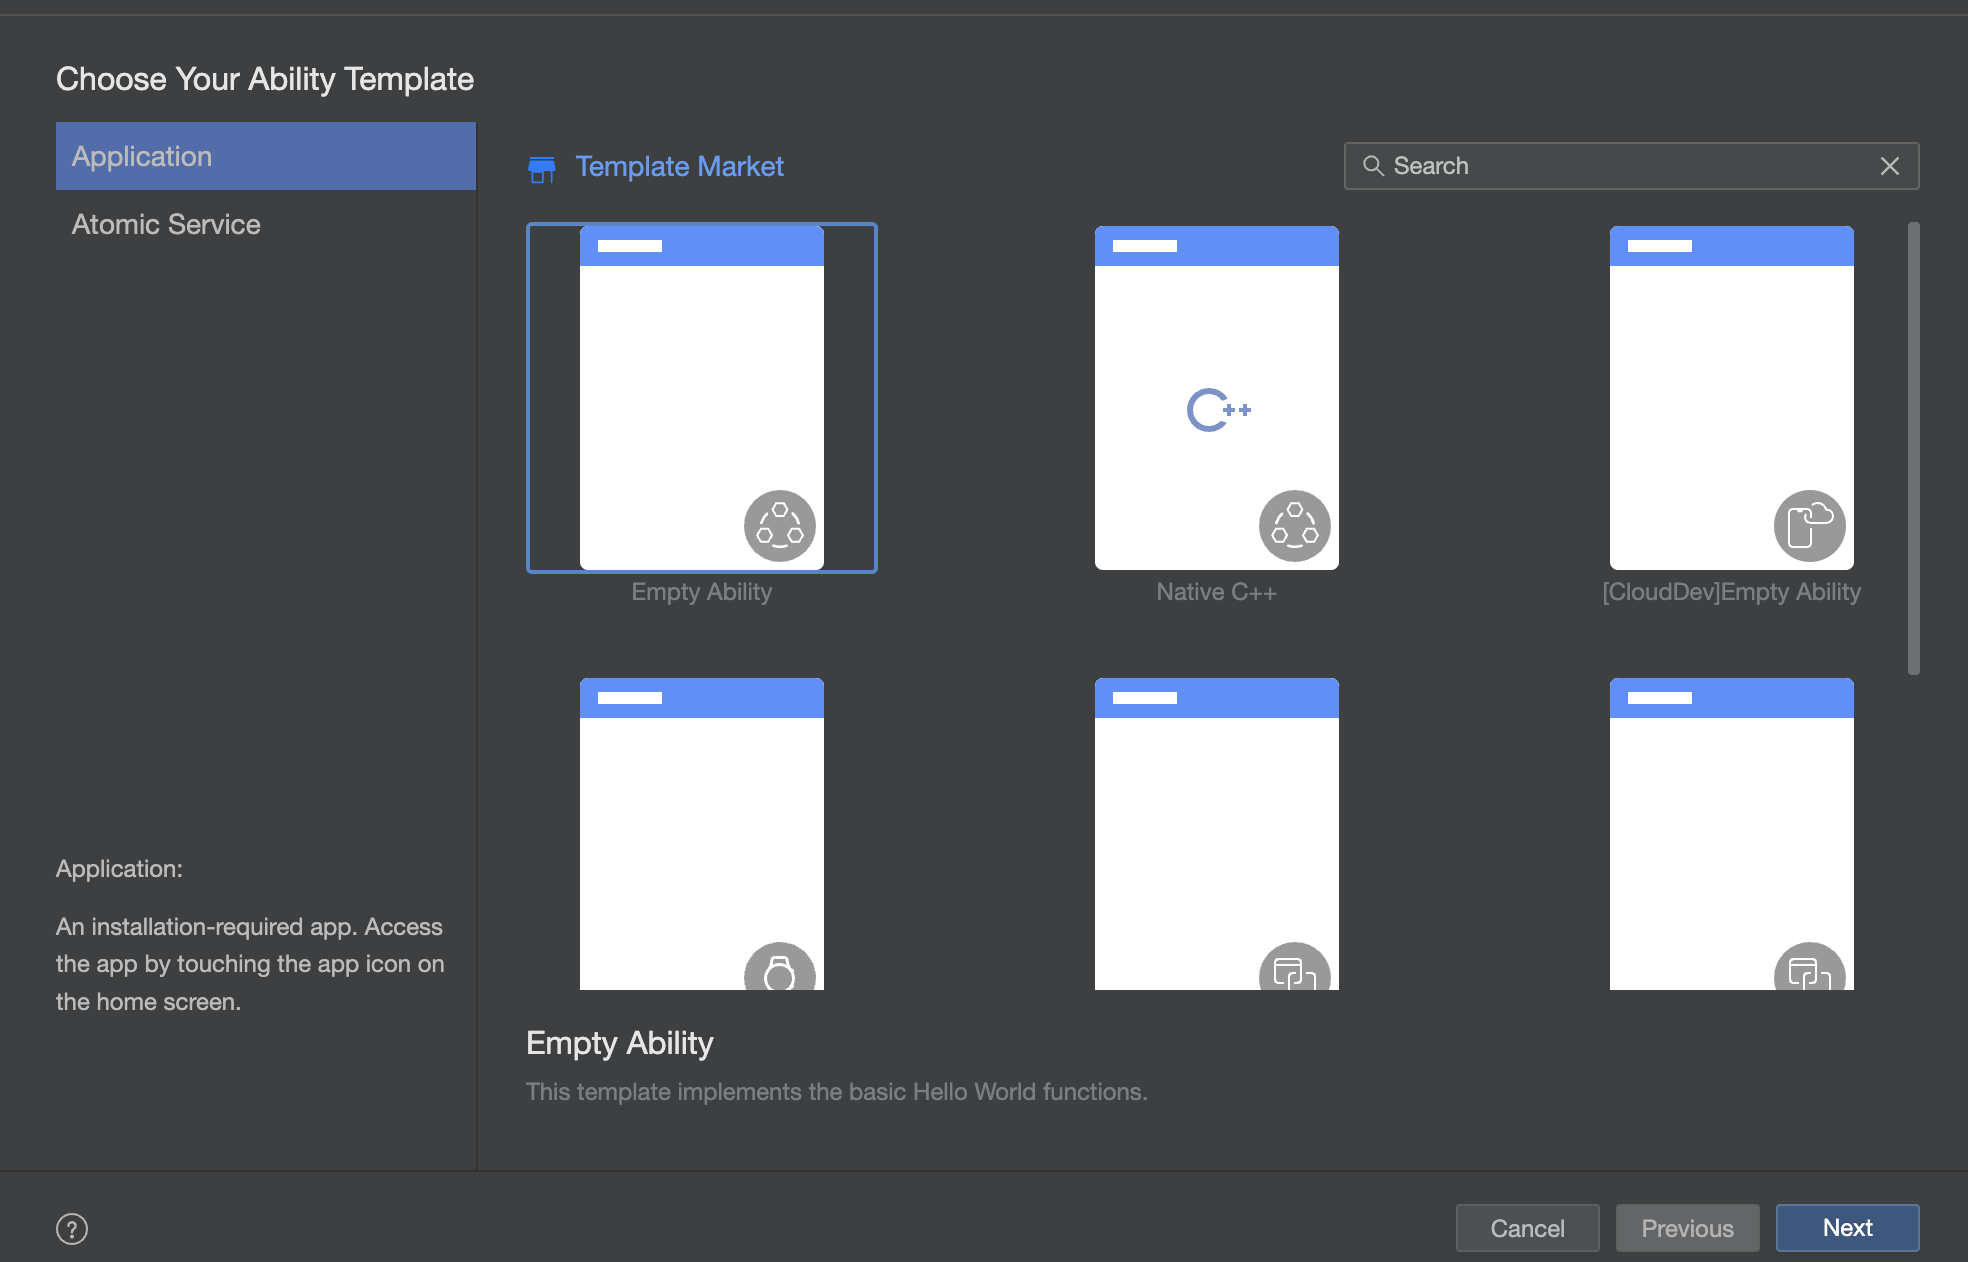Click the search magnifier icon
The image size is (1968, 1262).
(1373, 166)
